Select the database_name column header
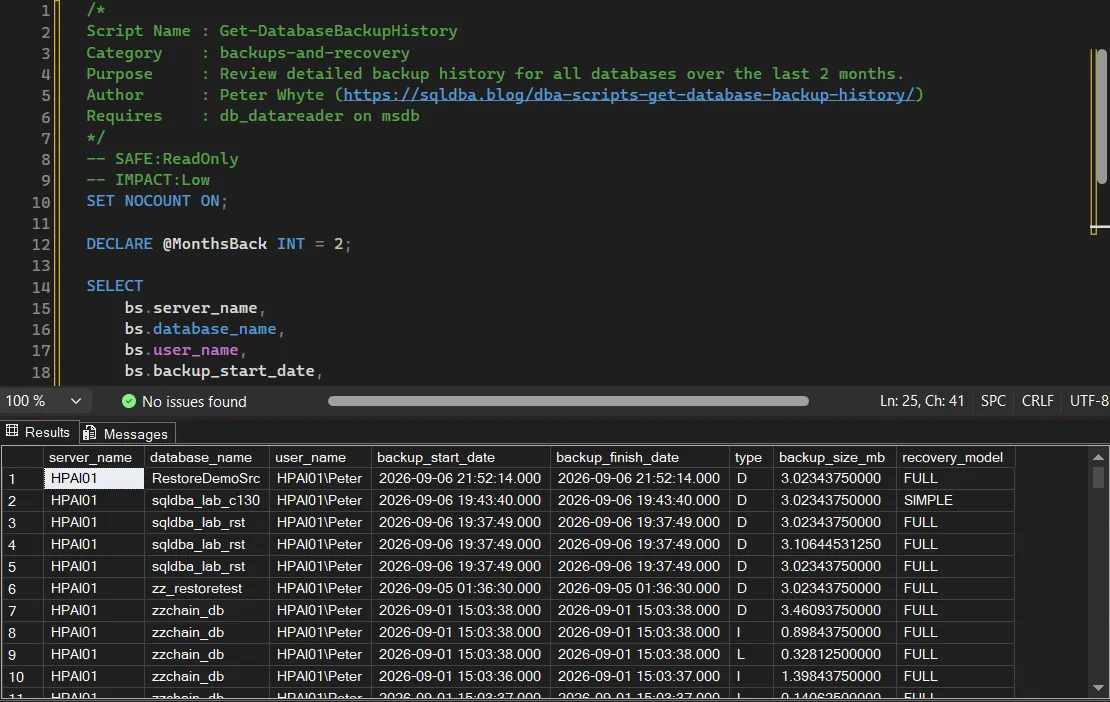 pyautogui.click(x=207, y=457)
